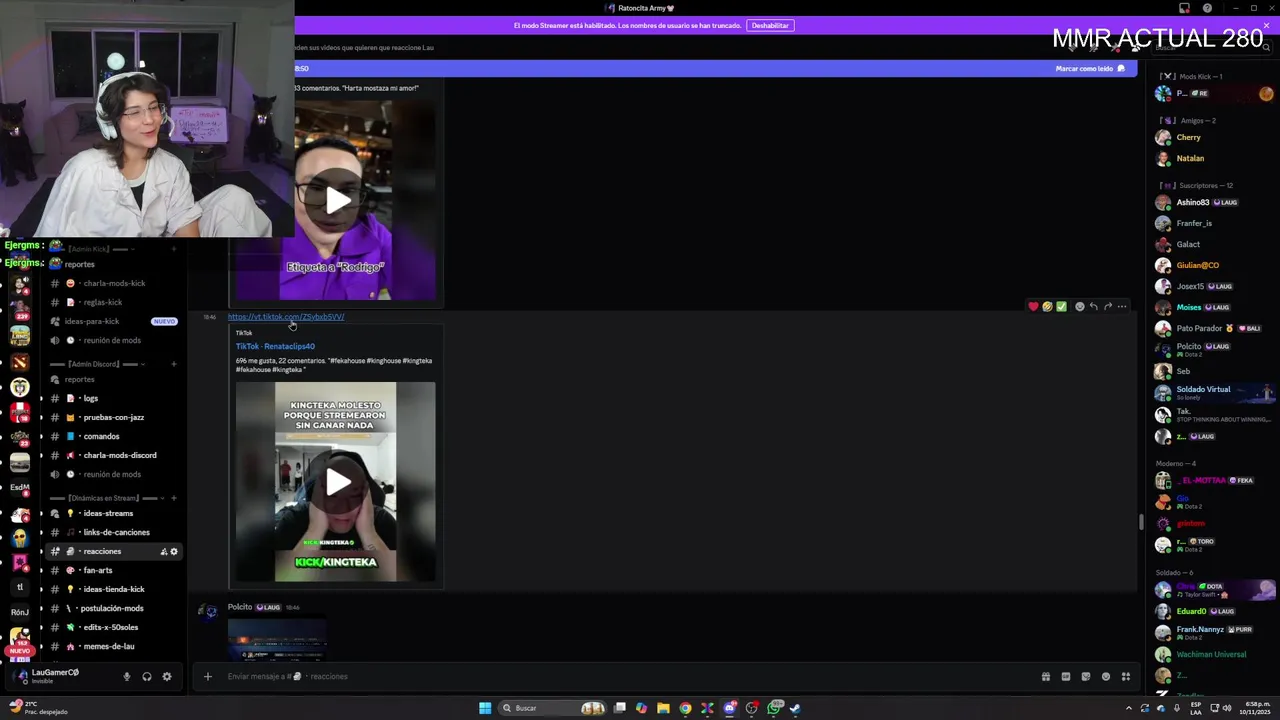Add the green checkmark reaction to the message
Screen dimensions: 1280x720
pos(1061,307)
